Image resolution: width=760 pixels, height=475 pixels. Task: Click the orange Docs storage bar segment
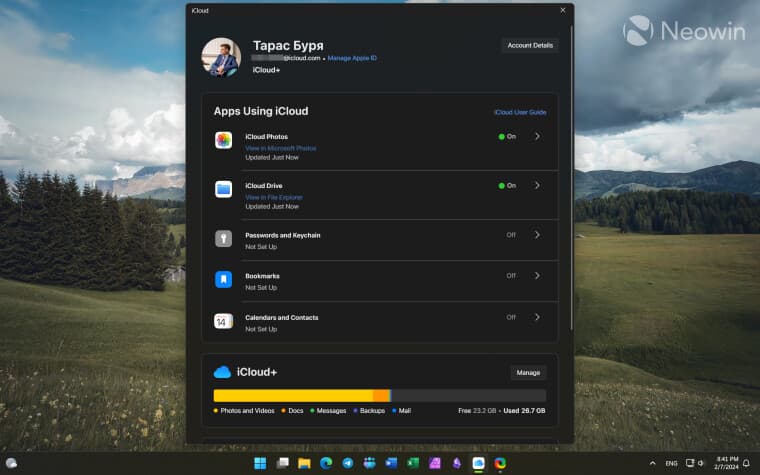tap(381, 396)
